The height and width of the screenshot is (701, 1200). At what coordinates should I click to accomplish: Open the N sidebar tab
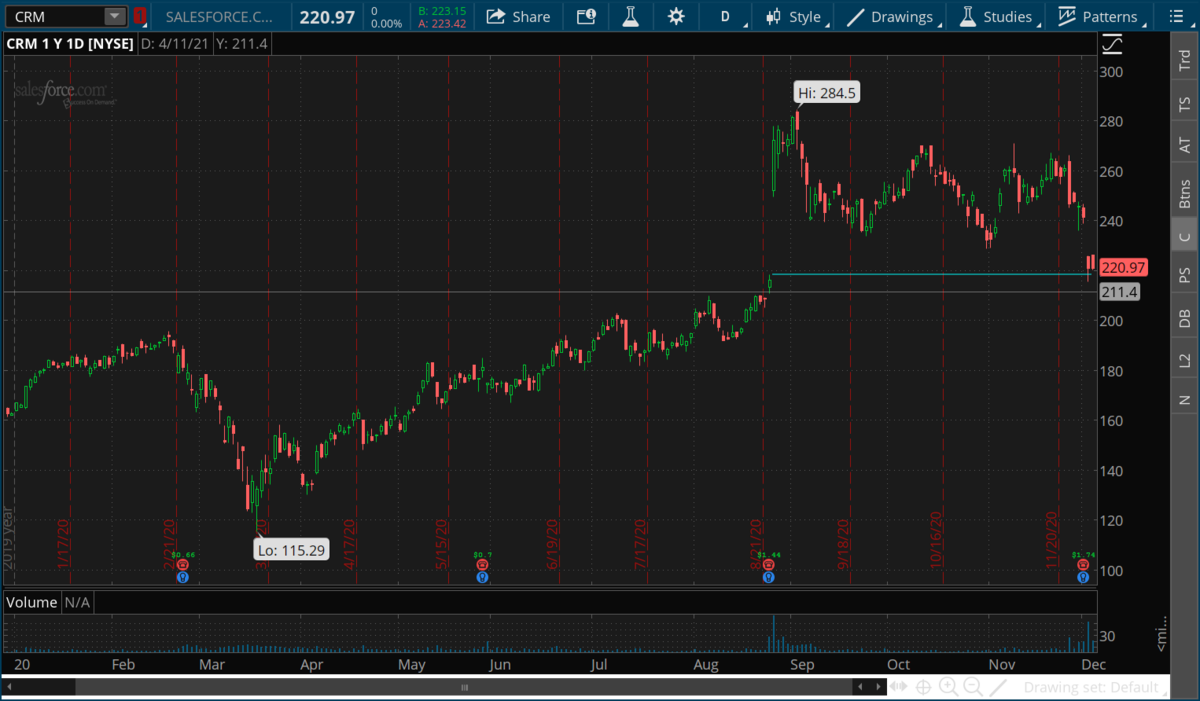[x=1185, y=400]
